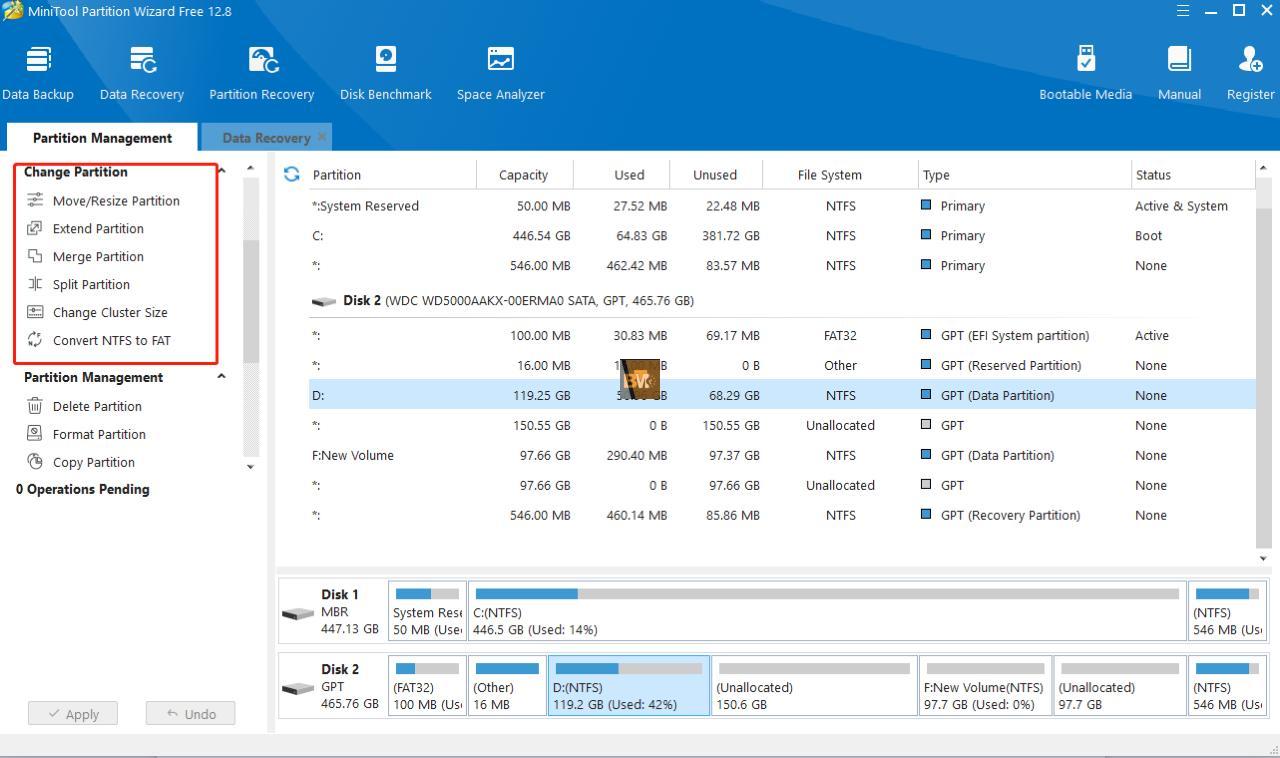Launch Data Recovery from the toolbar
Screen dimensions: 1280x758
point(142,73)
